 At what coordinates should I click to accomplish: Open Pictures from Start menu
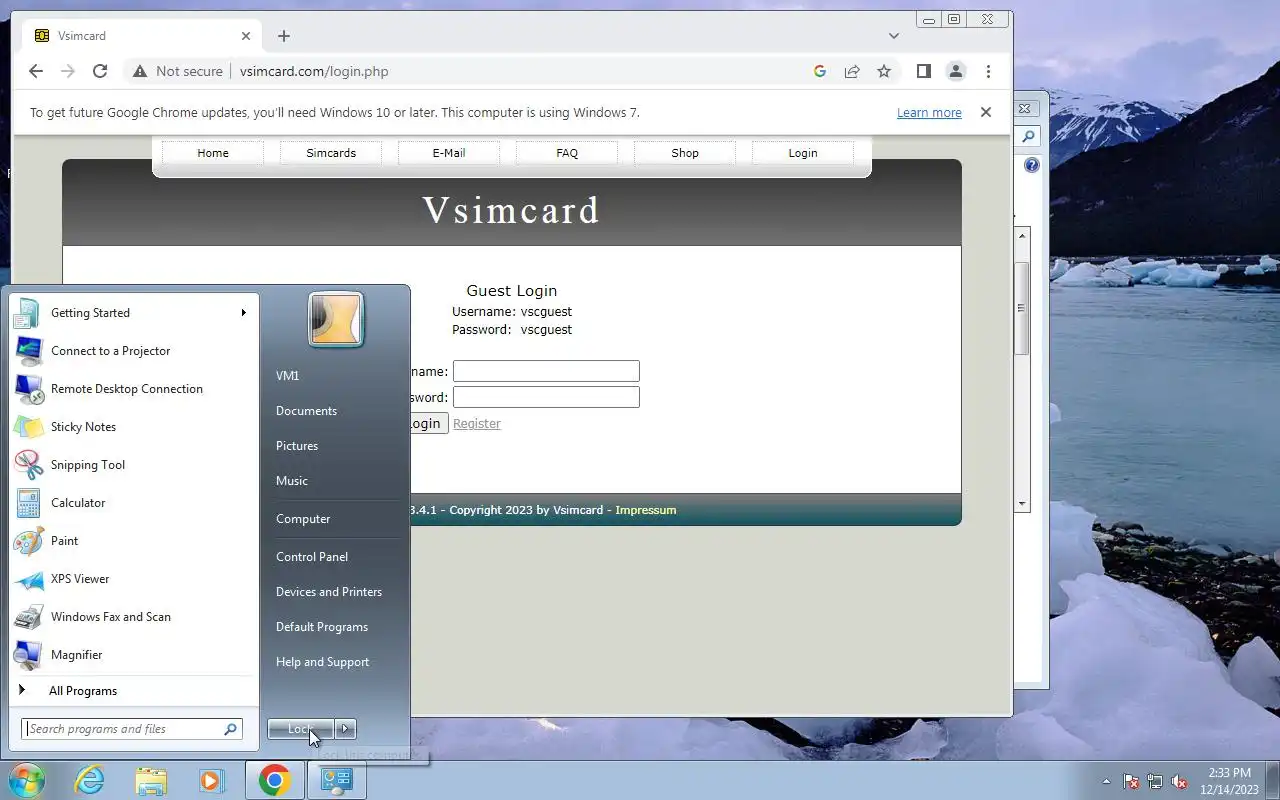click(335, 446)
